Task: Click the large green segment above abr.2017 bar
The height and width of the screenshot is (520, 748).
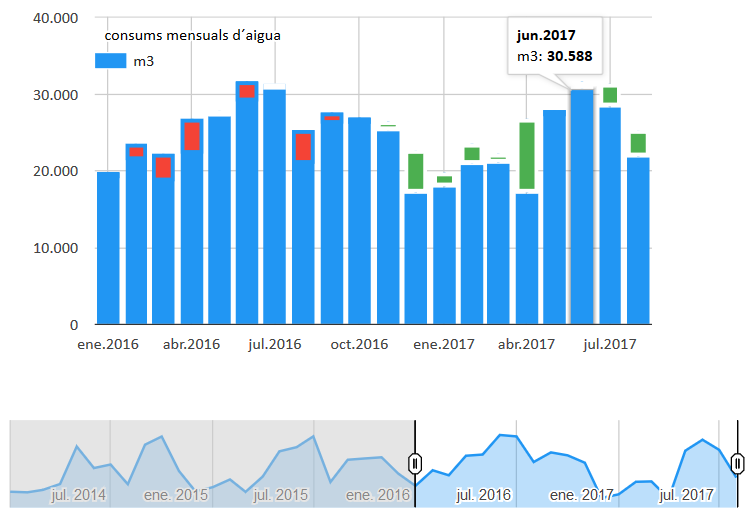Action: 527,156
